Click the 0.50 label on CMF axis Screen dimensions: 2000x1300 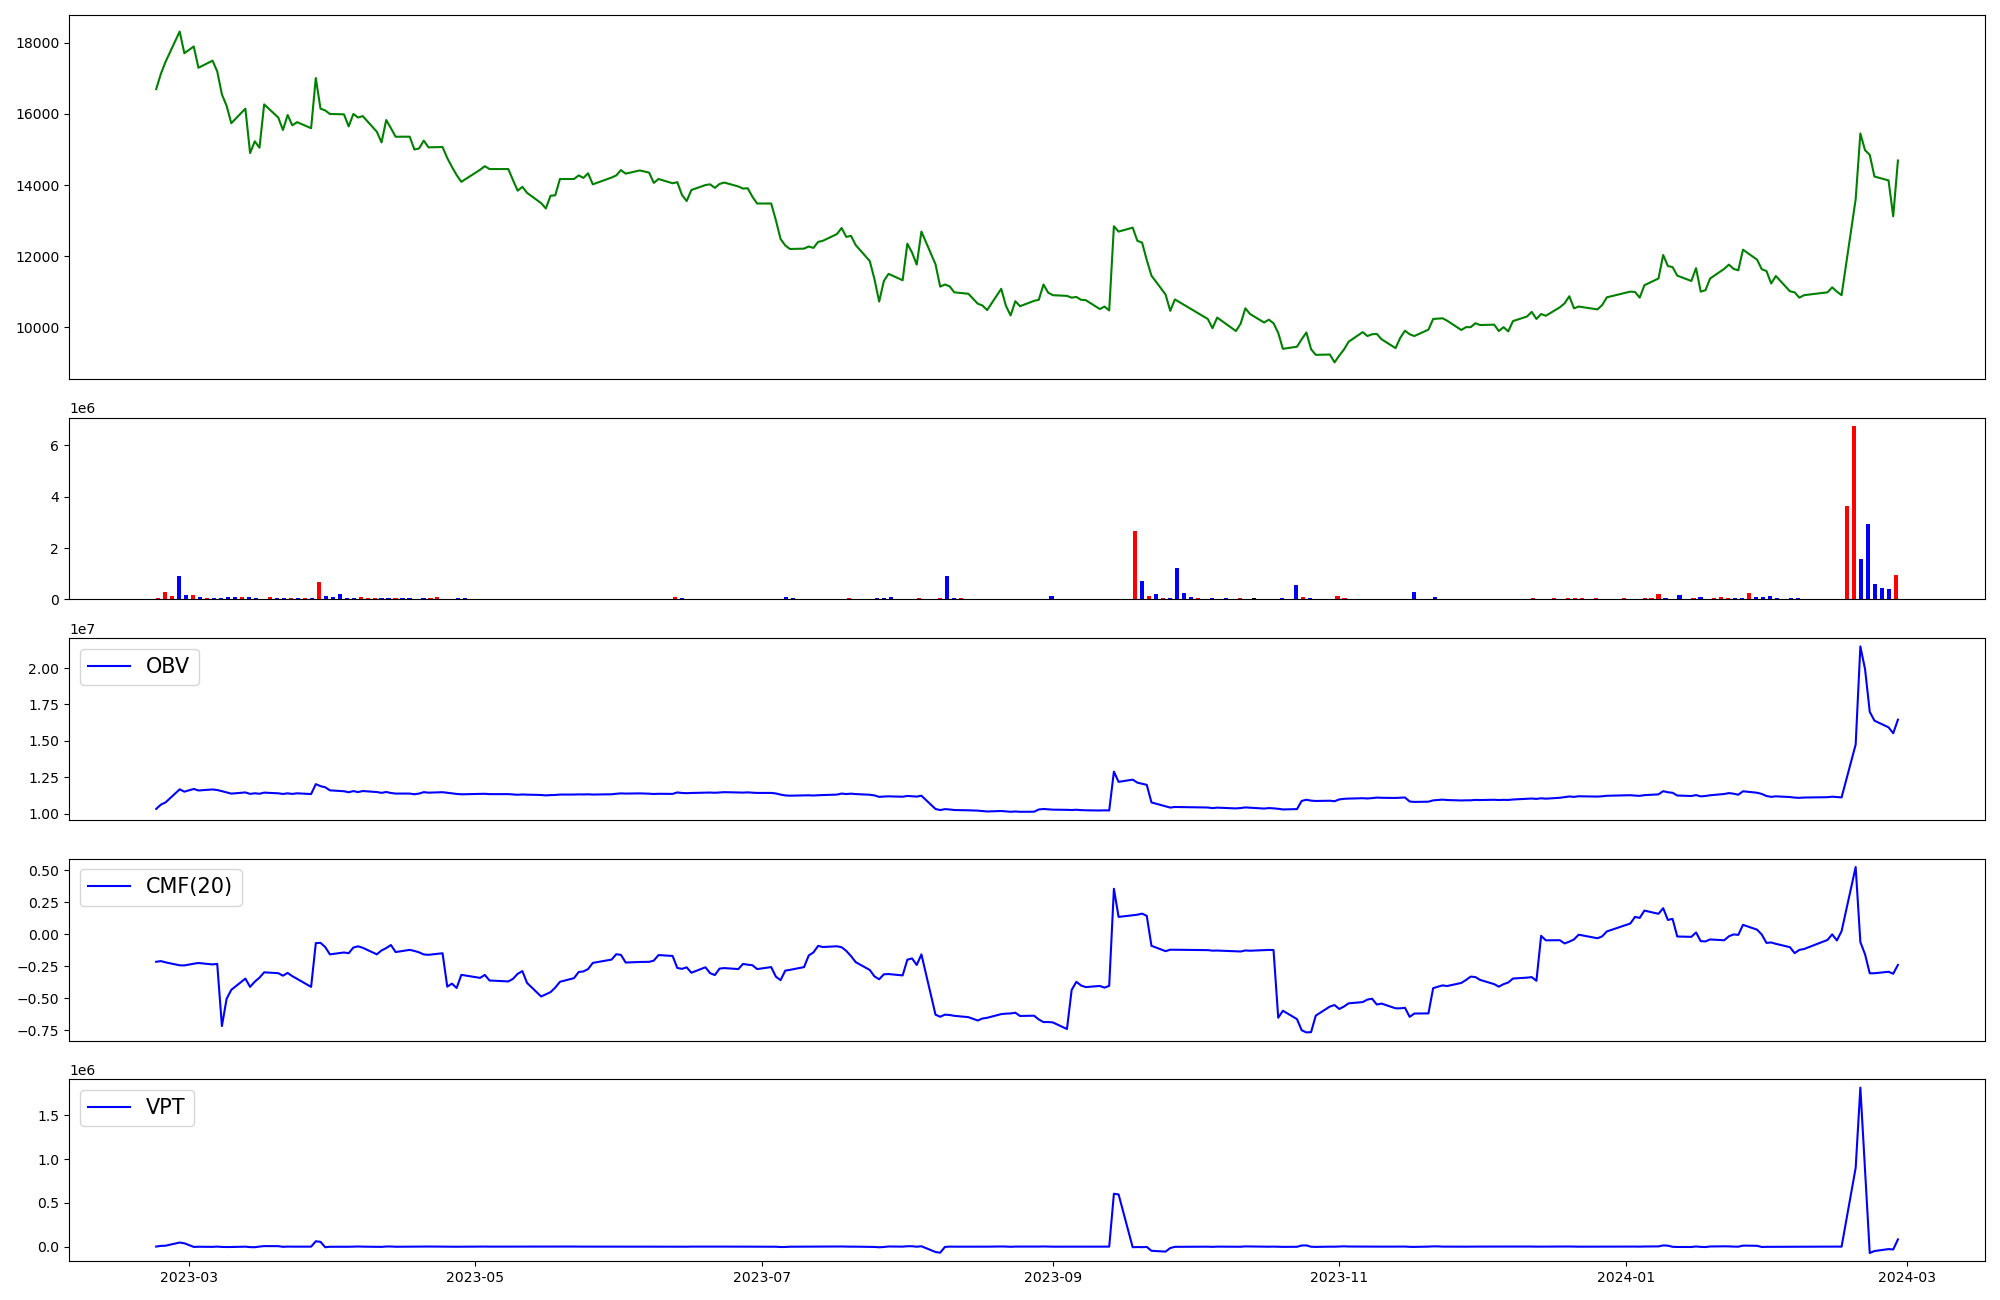(x=43, y=871)
